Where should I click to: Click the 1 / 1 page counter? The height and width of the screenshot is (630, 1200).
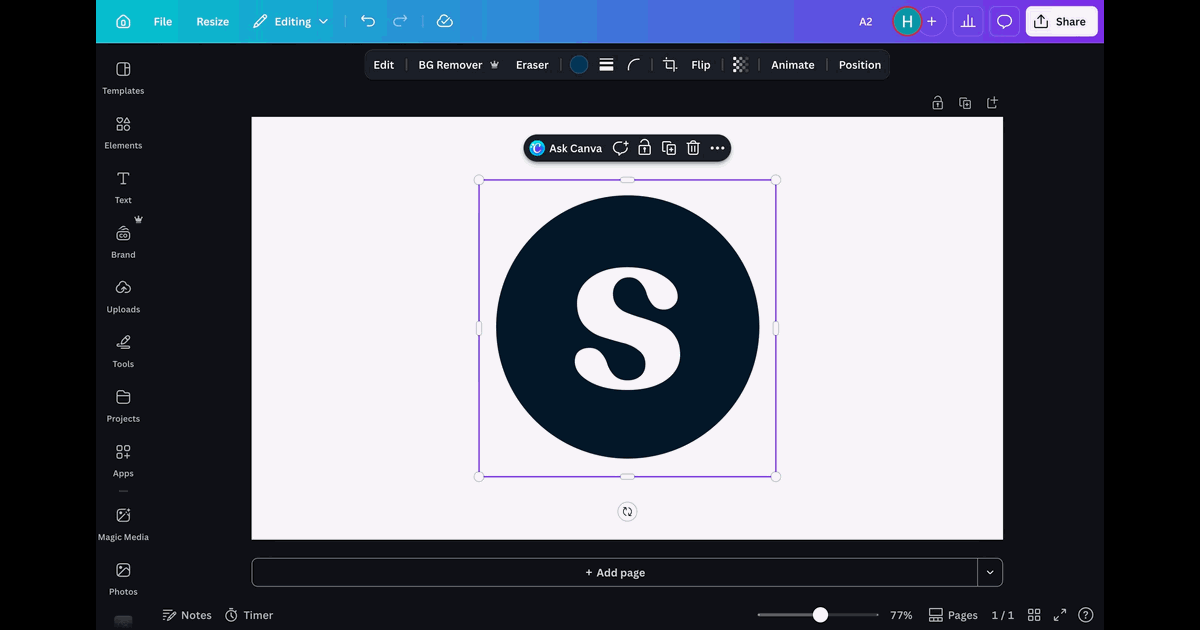(x=1002, y=615)
